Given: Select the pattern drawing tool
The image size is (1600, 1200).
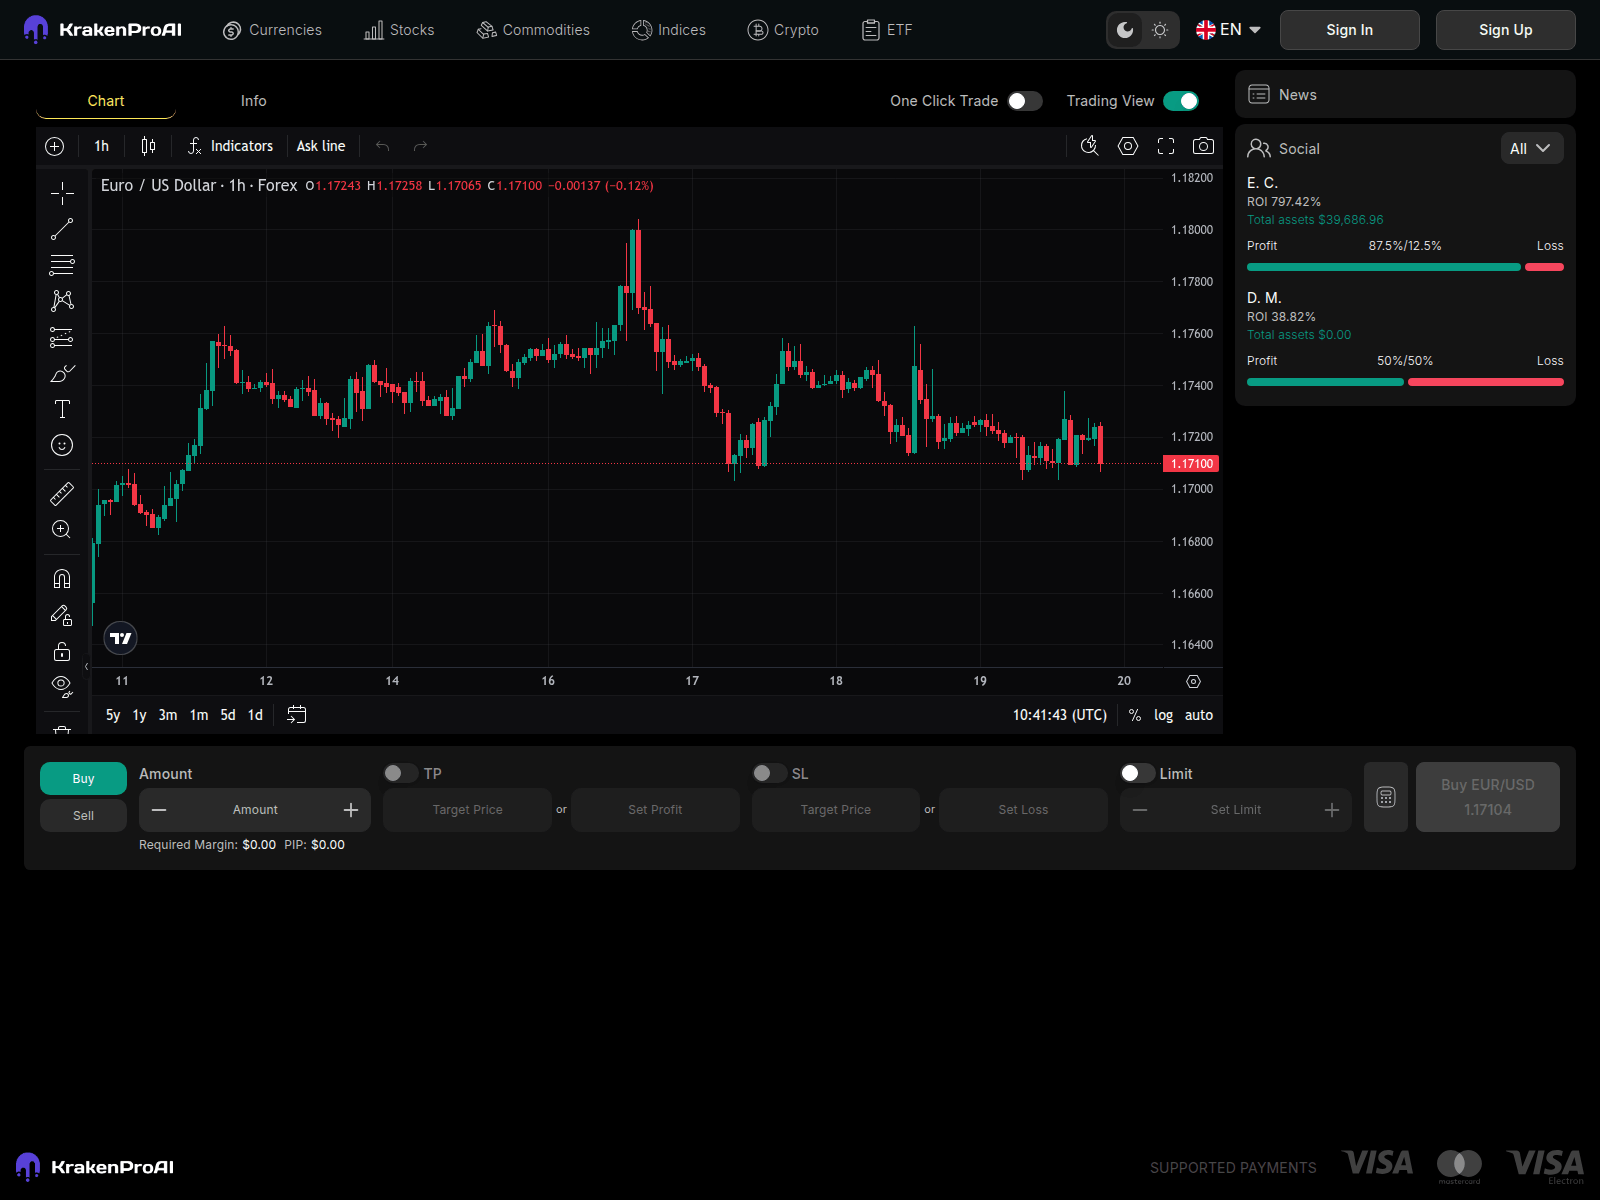Looking at the screenshot, I should [62, 301].
